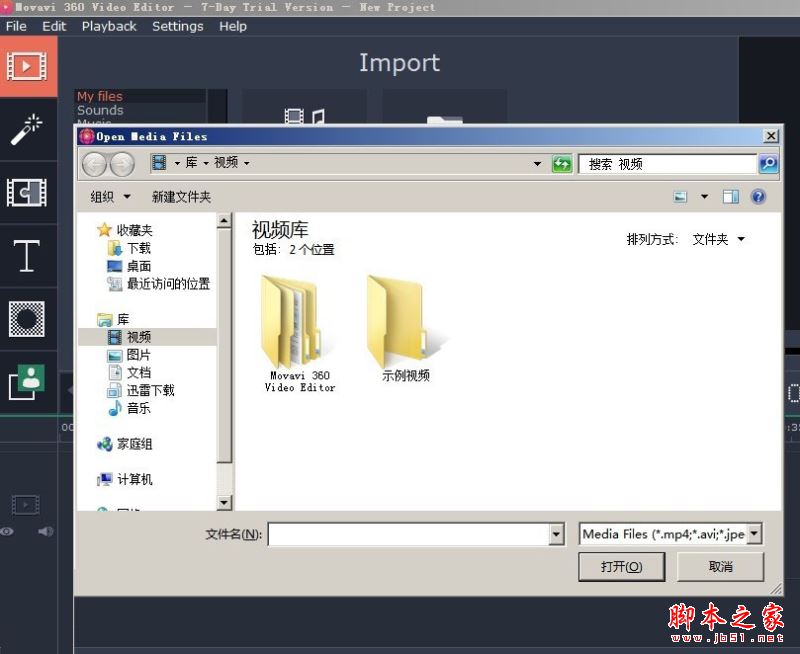The image size is (800, 654).
Task: Click the blue help question icon
Action: point(759,196)
